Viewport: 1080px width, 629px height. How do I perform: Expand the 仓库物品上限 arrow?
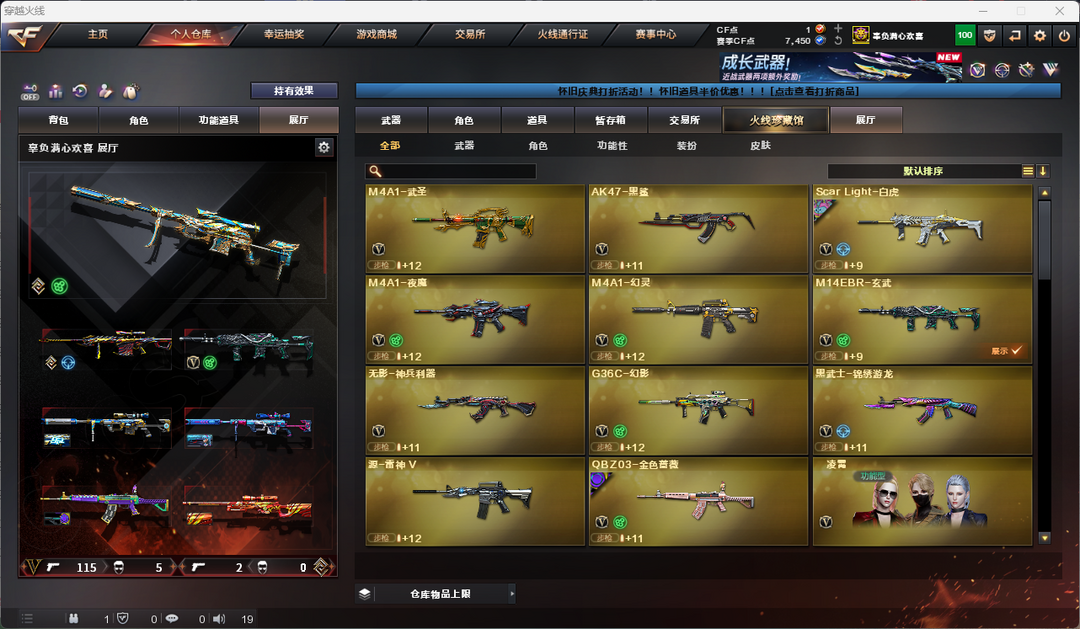point(512,593)
